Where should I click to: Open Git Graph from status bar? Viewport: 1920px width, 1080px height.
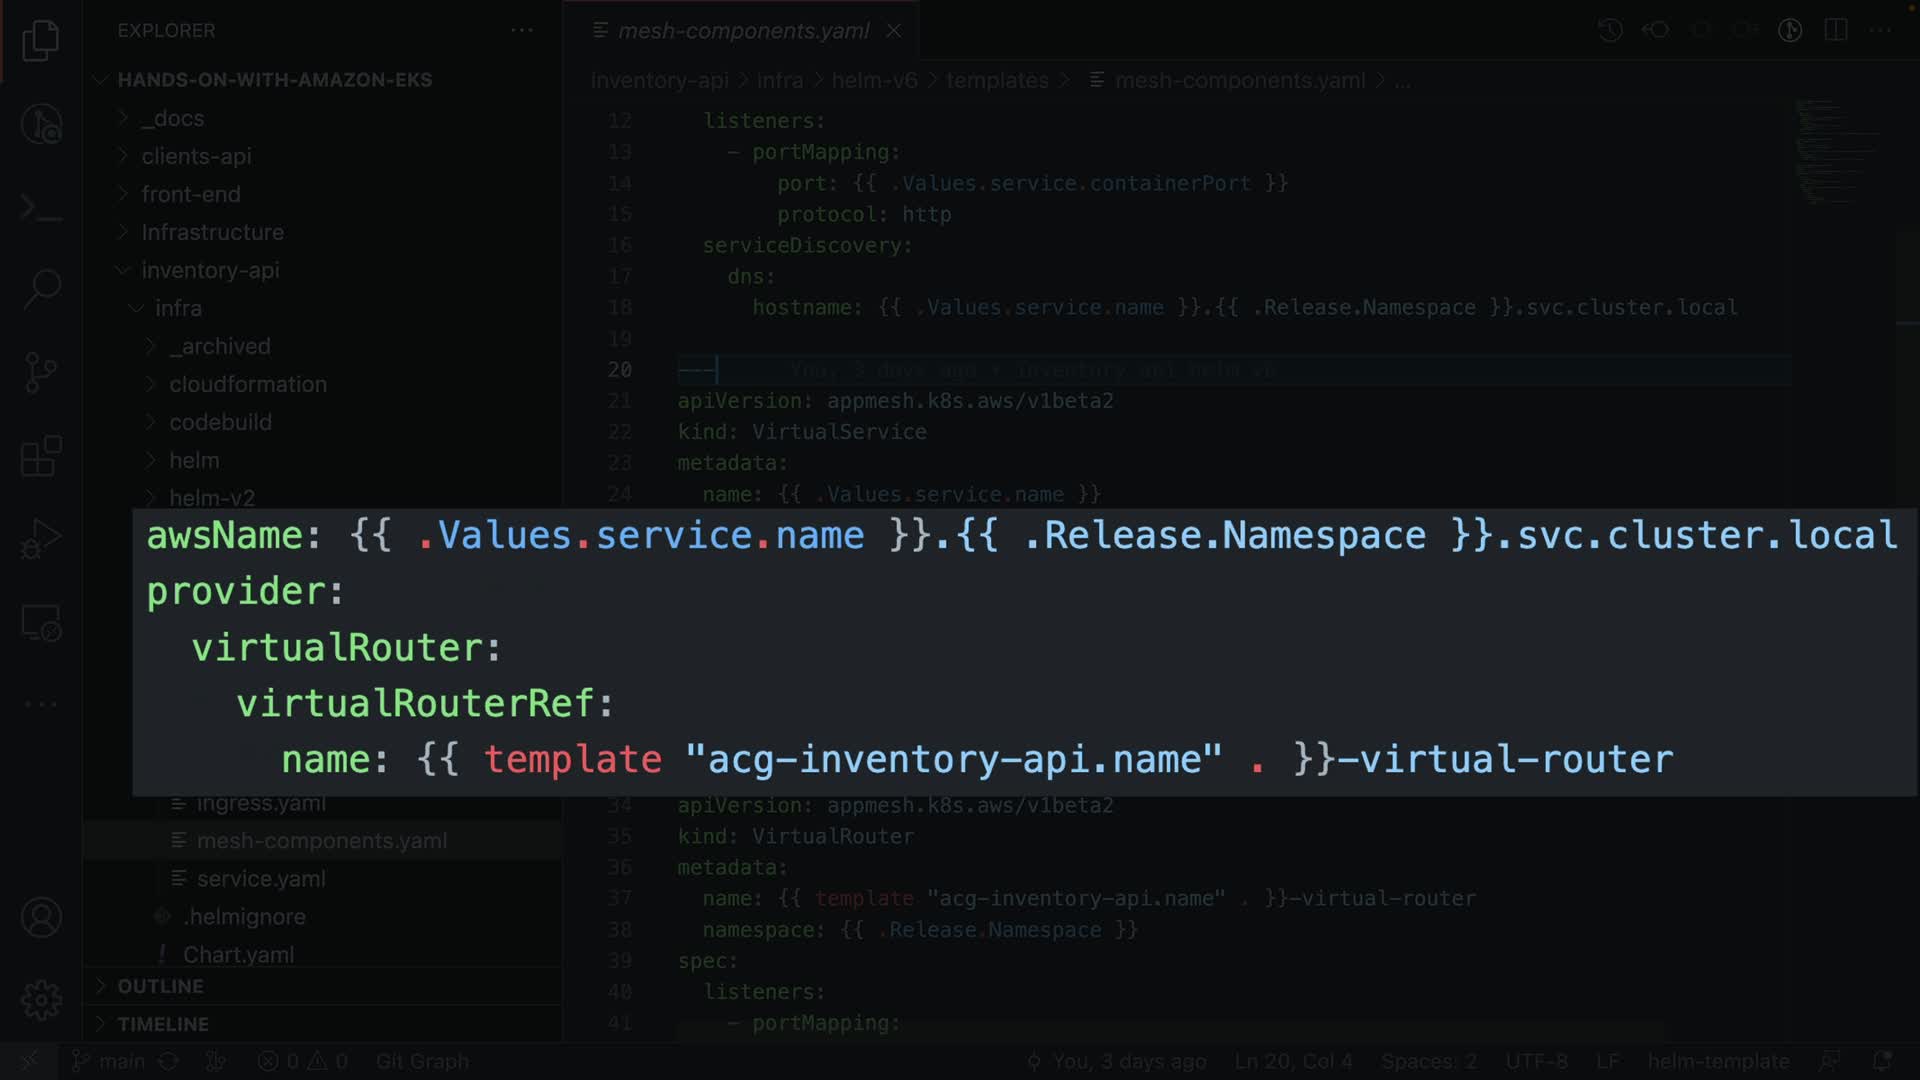(421, 1061)
